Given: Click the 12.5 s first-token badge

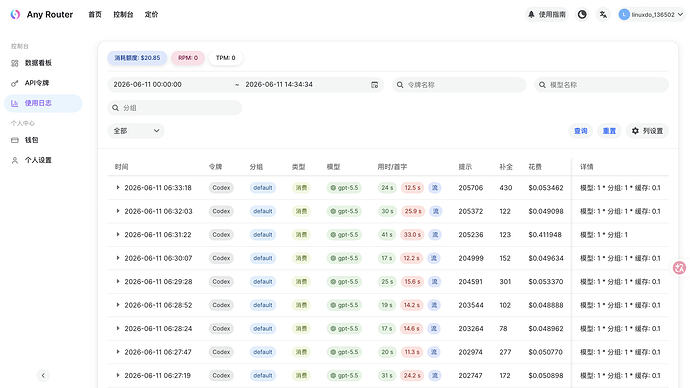Looking at the screenshot, I should [412, 188].
